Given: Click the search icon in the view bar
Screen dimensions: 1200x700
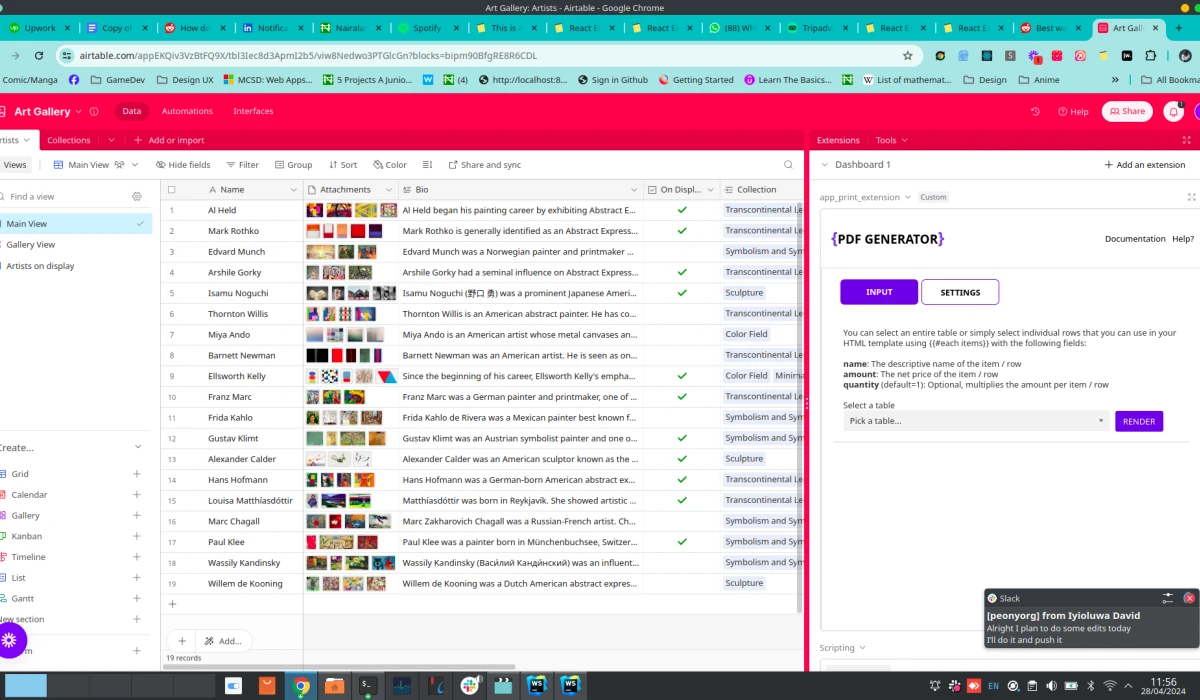Looking at the screenshot, I should pos(788,164).
